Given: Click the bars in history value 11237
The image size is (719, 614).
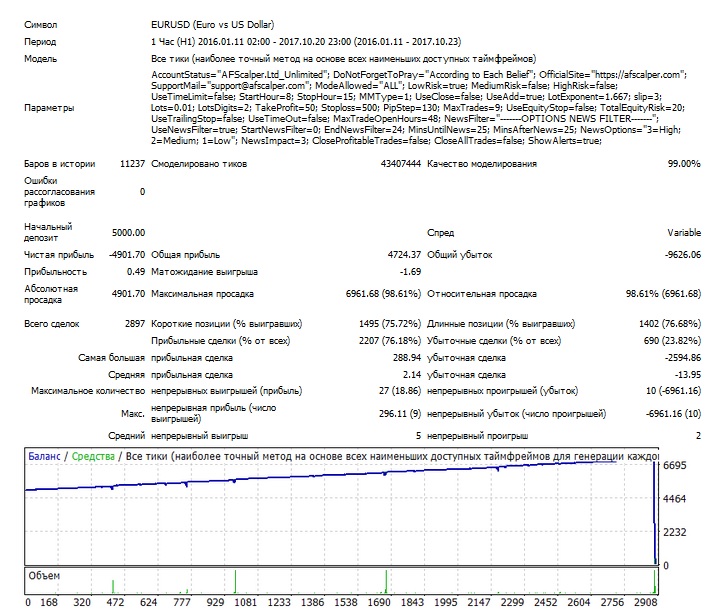Looking at the screenshot, I should point(133,164).
